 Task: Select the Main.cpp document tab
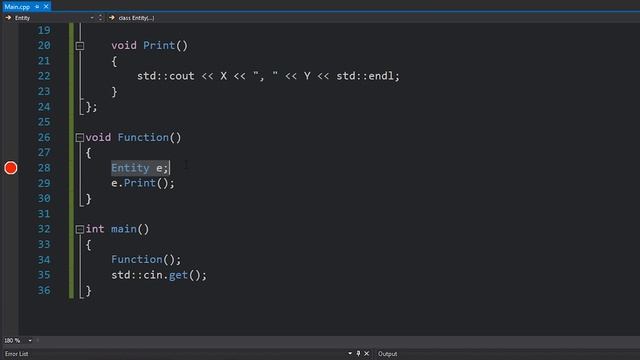(17, 7)
